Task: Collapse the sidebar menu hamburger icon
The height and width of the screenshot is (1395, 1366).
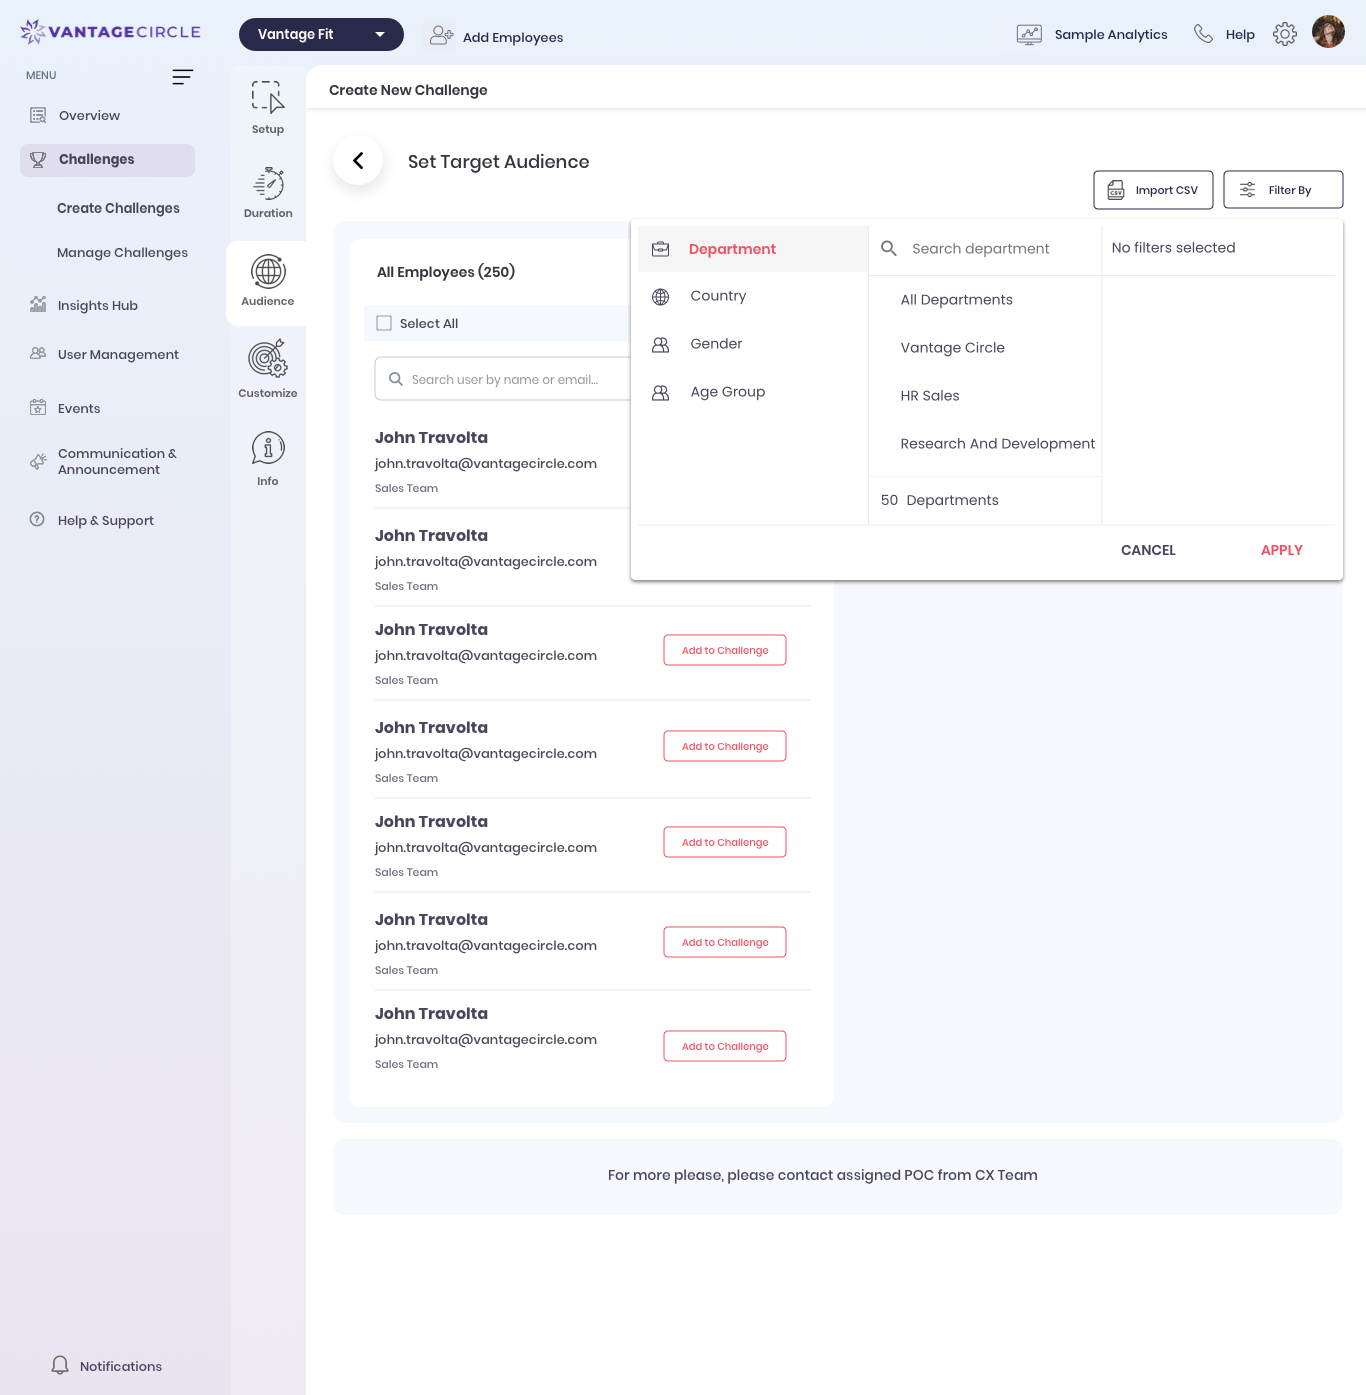Action: (182, 77)
